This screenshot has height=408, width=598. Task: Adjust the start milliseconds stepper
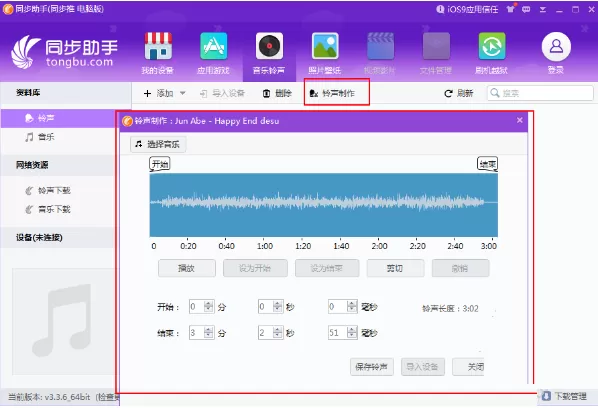352,307
